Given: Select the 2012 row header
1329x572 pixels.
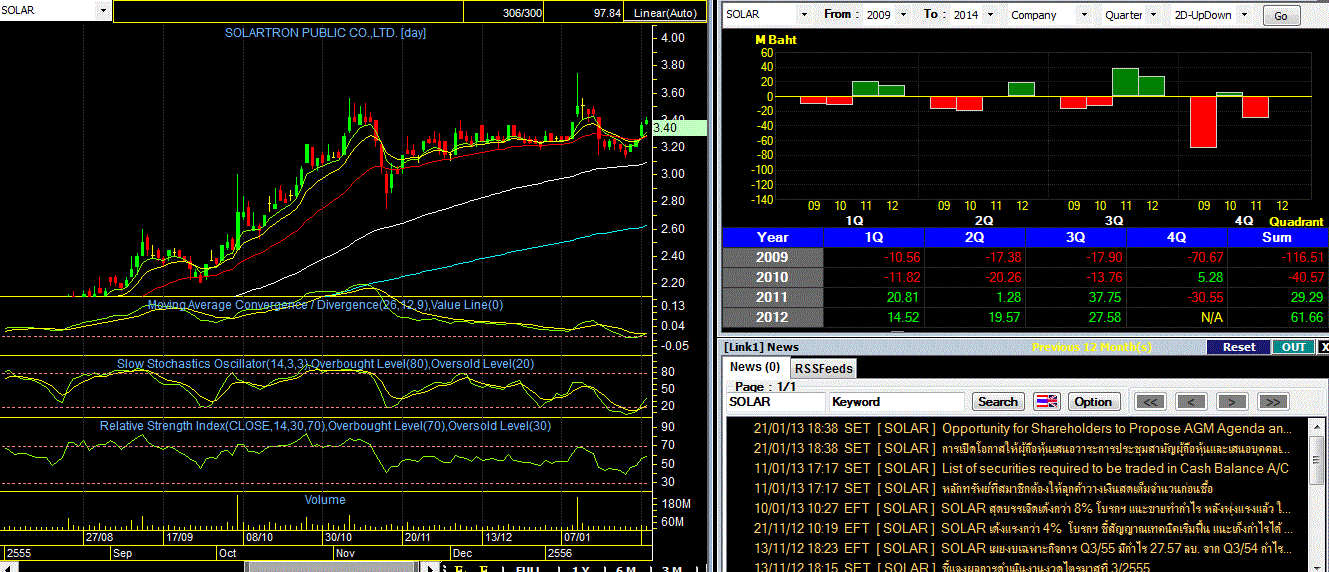Looking at the screenshot, I should 772,317.
